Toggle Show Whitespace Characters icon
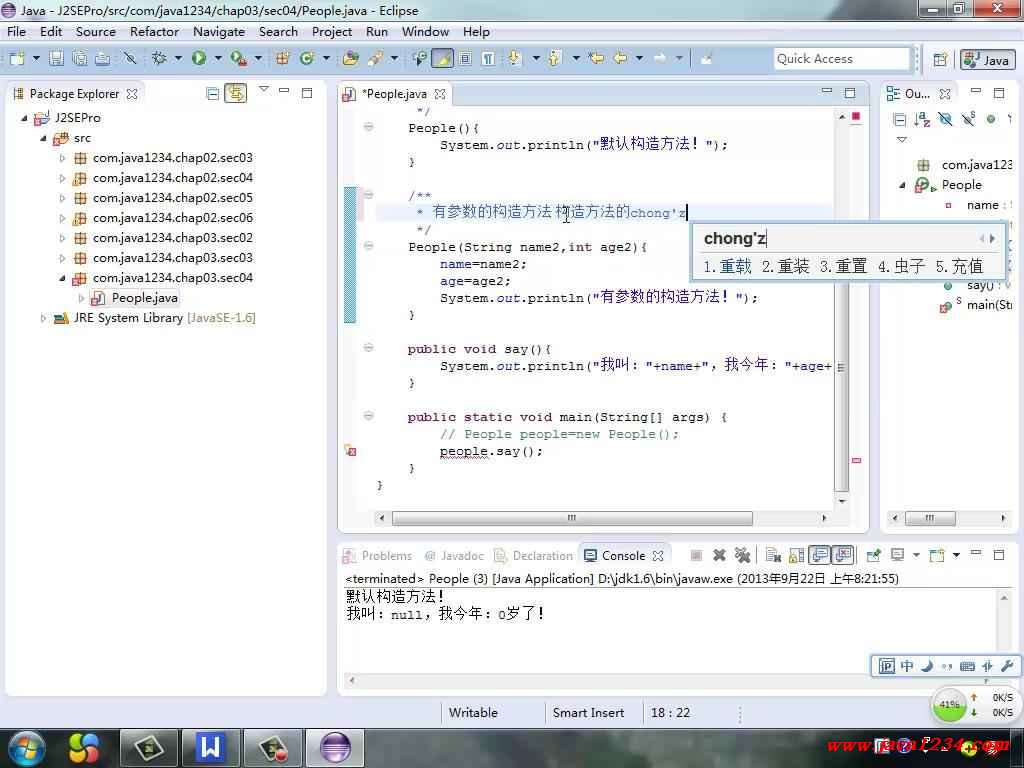The image size is (1024, 768). point(488,59)
